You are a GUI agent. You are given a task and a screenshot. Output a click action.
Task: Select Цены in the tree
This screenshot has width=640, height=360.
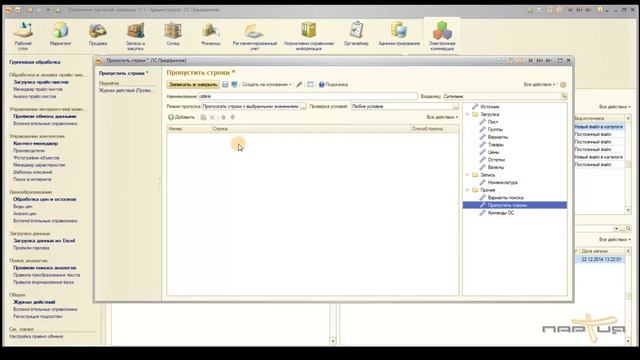point(493,152)
